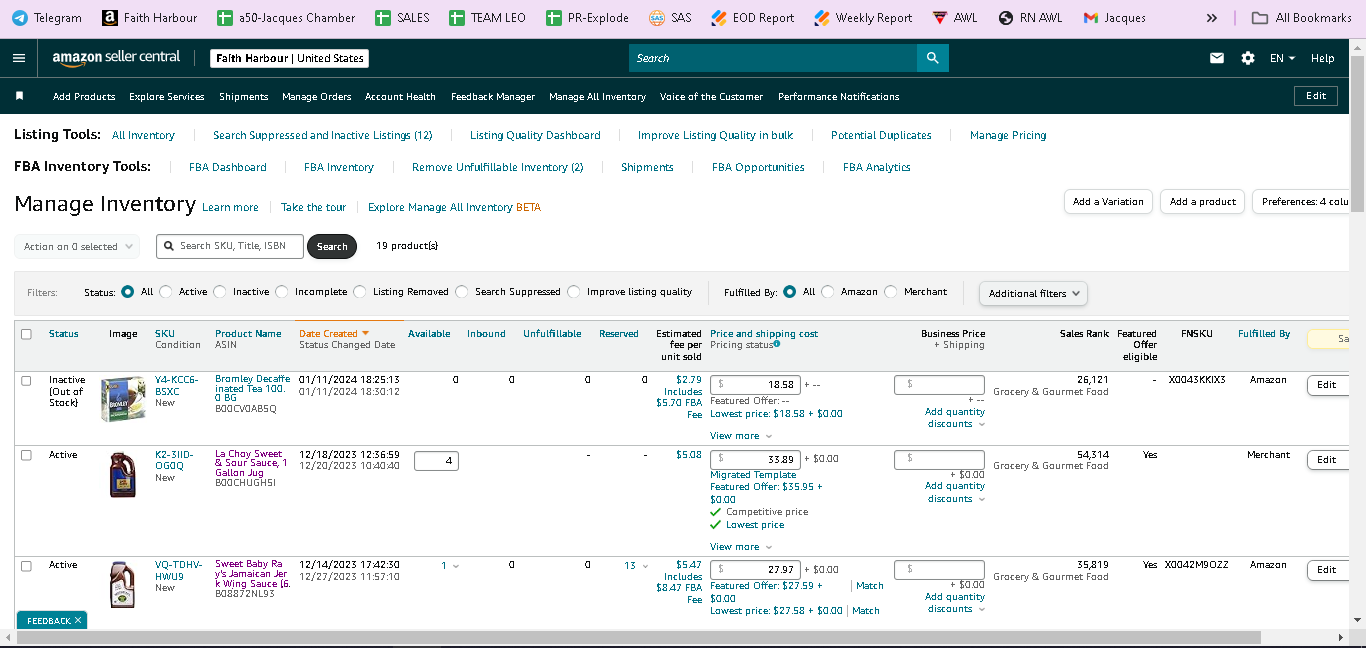The image size is (1366, 648).
Task: Close the Feedback tab with X
Action: (78, 621)
